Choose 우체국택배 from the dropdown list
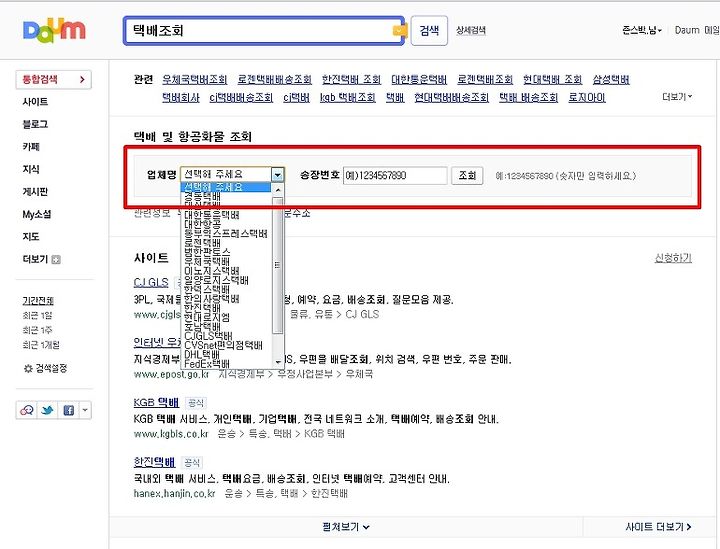720x549 pixels. 207,261
